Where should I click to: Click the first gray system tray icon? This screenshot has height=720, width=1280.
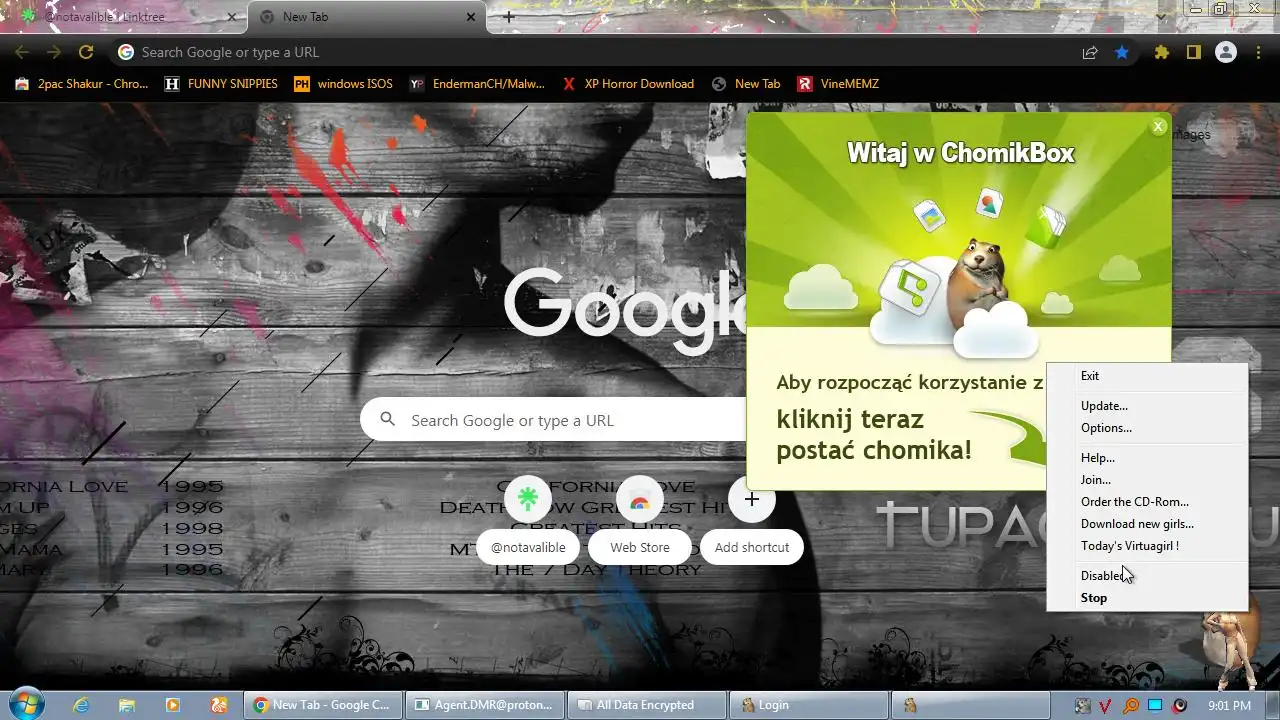pos(1082,706)
